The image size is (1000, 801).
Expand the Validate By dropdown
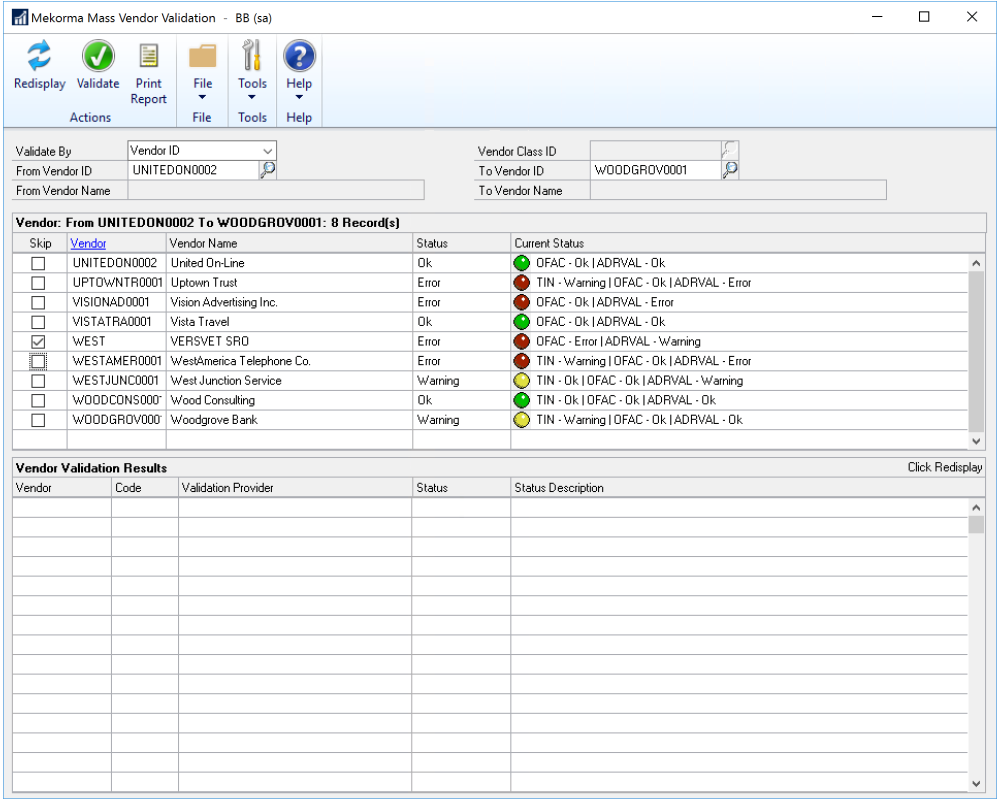[x=267, y=151]
